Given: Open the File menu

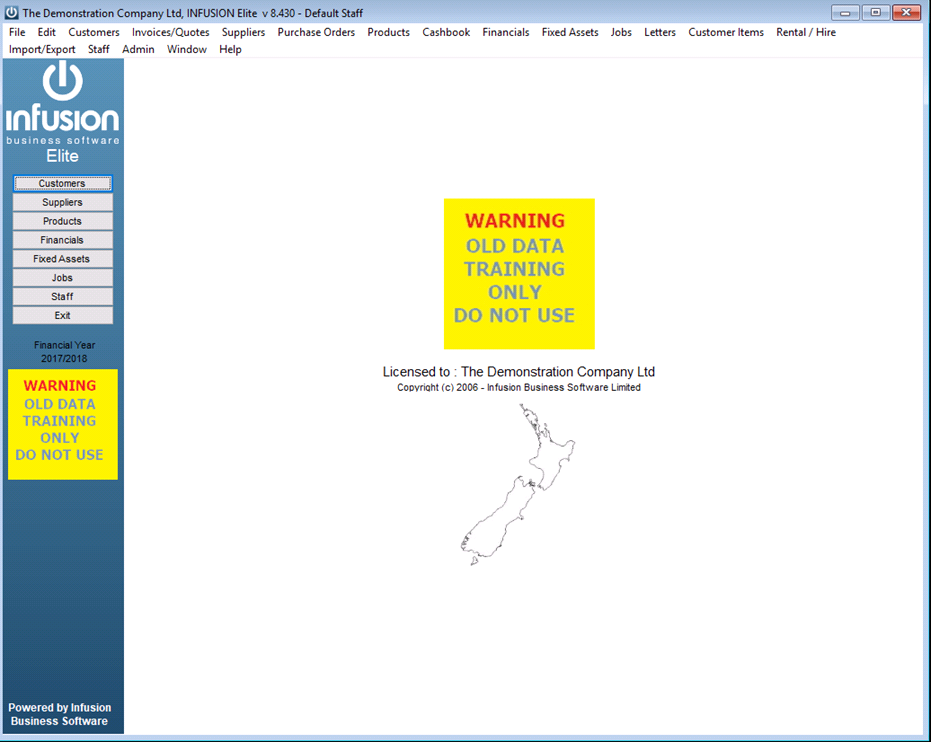Looking at the screenshot, I should pyautogui.click(x=17, y=32).
